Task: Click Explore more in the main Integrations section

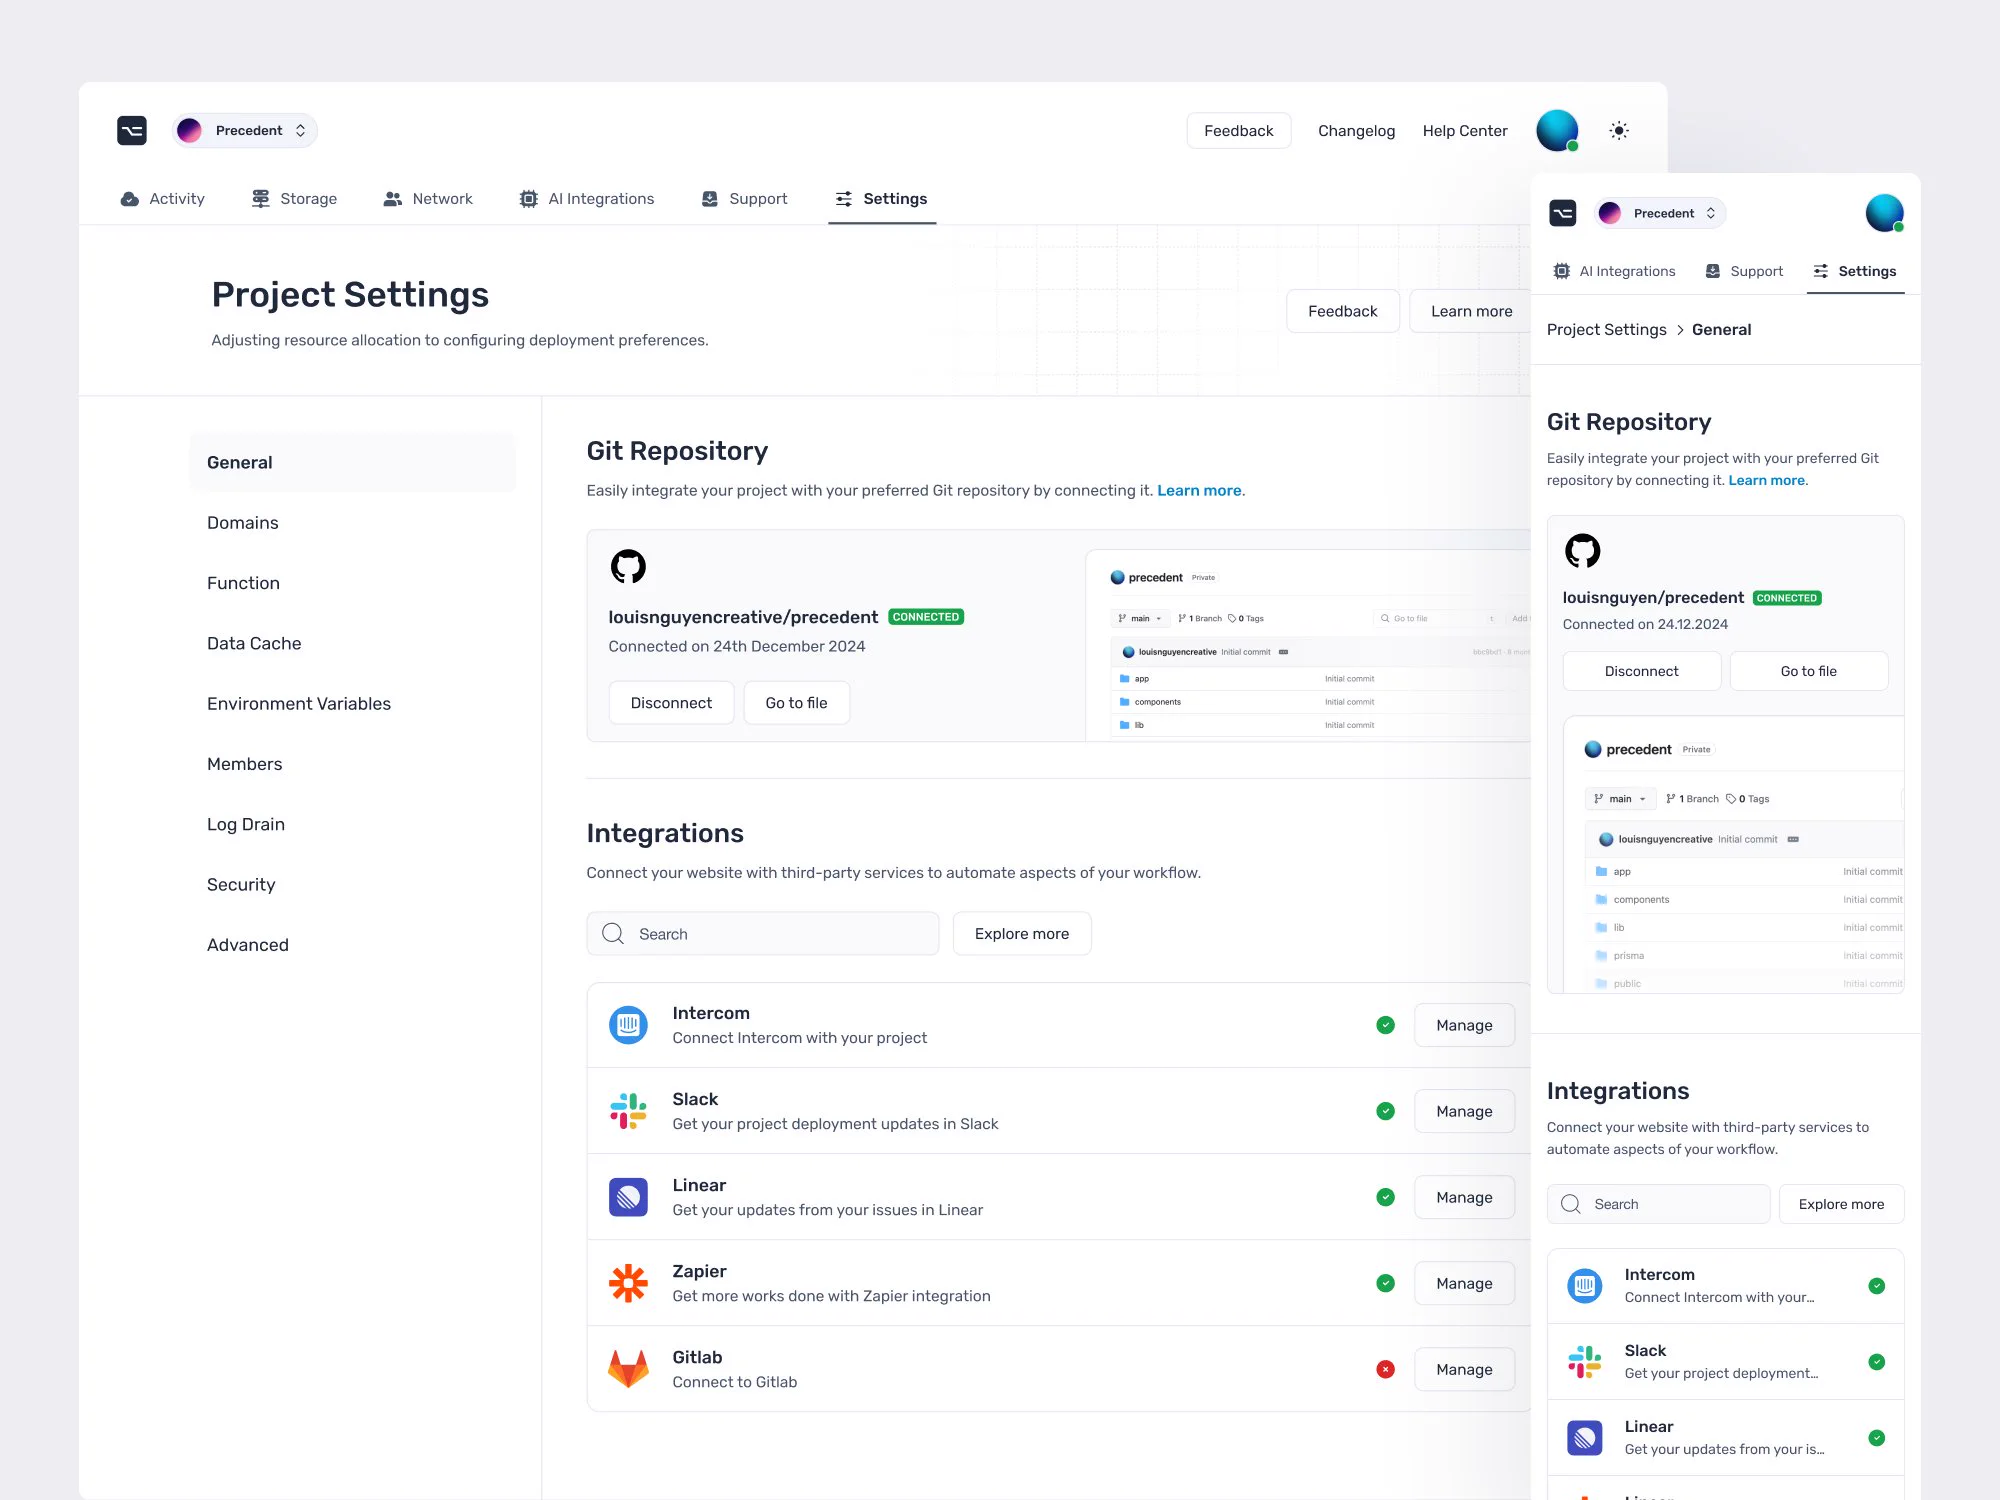Action: pyautogui.click(x=1021, y=934)
